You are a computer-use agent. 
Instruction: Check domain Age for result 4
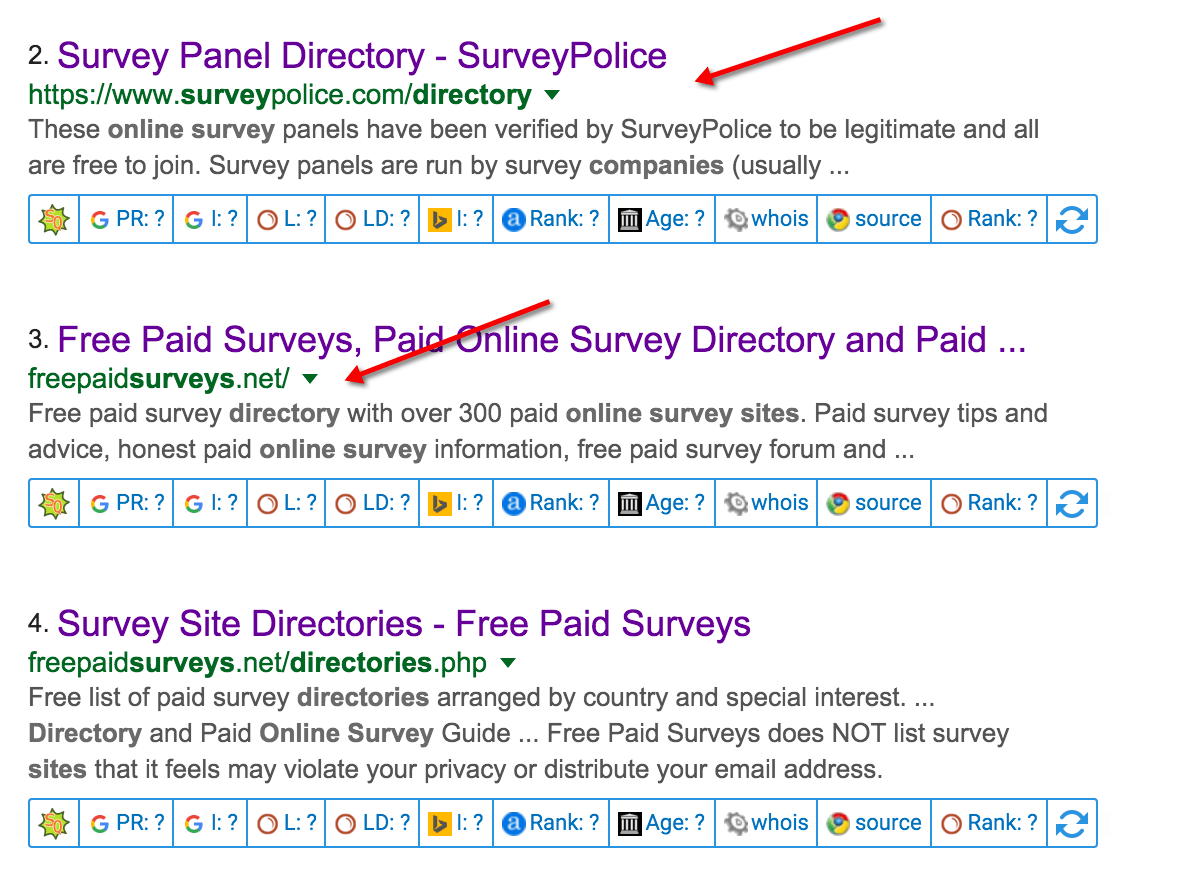click(661, 823)
